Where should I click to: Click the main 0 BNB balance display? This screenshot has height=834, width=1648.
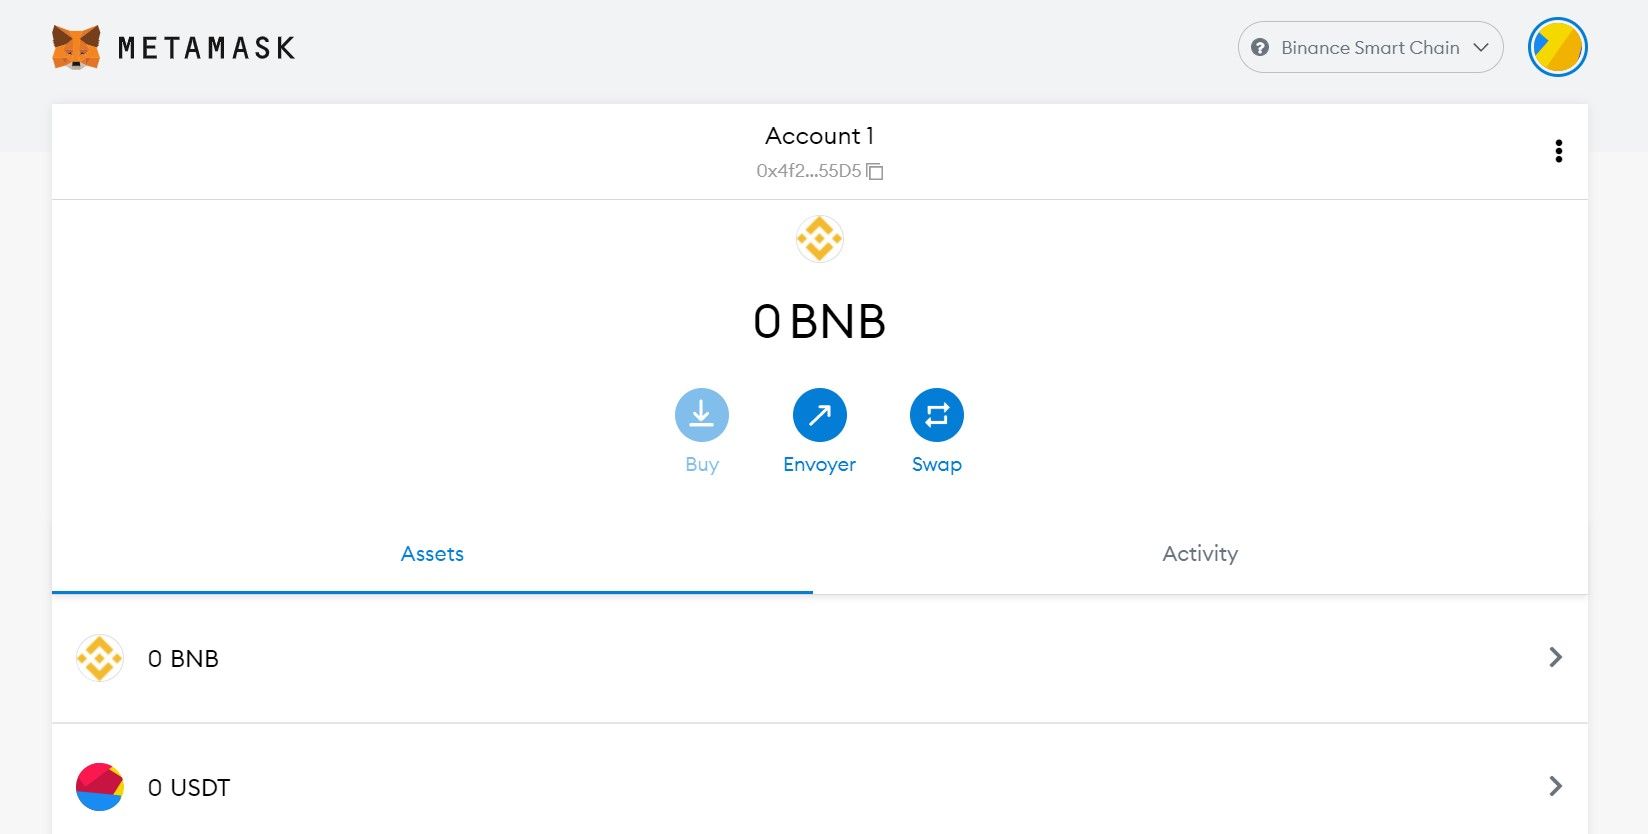(x=819, y=322)
